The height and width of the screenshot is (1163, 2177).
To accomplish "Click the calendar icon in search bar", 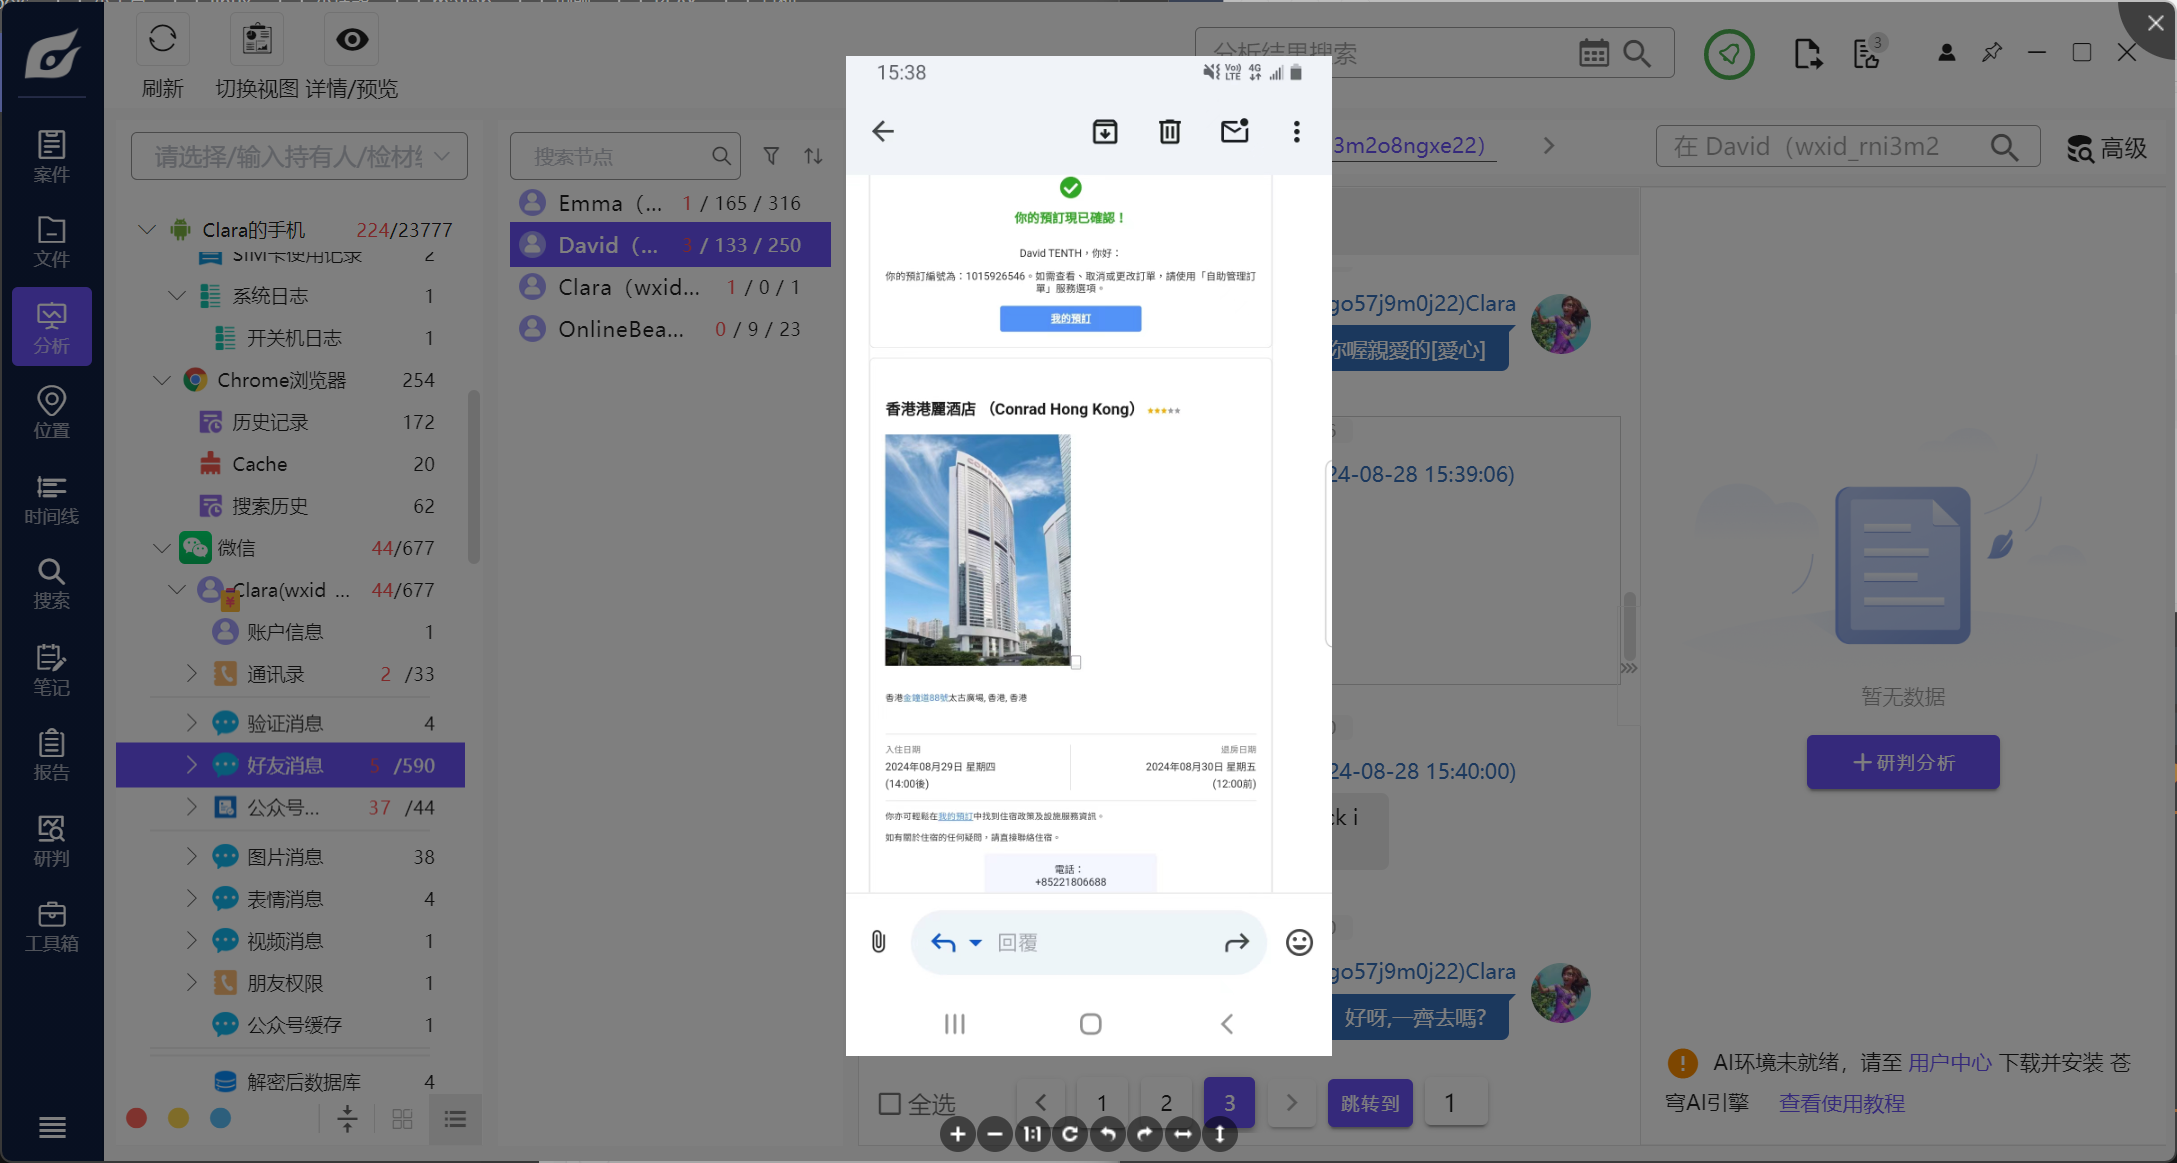I will click(x=1593, y=53).
